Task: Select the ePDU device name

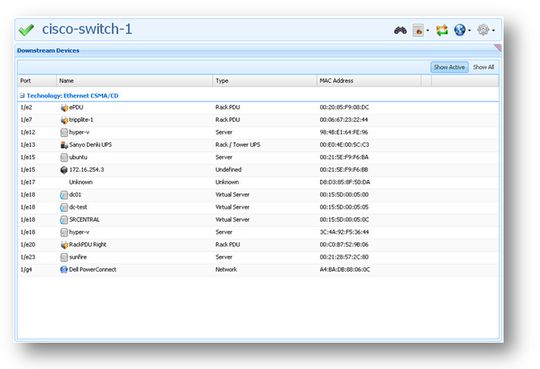Action: 76,107
